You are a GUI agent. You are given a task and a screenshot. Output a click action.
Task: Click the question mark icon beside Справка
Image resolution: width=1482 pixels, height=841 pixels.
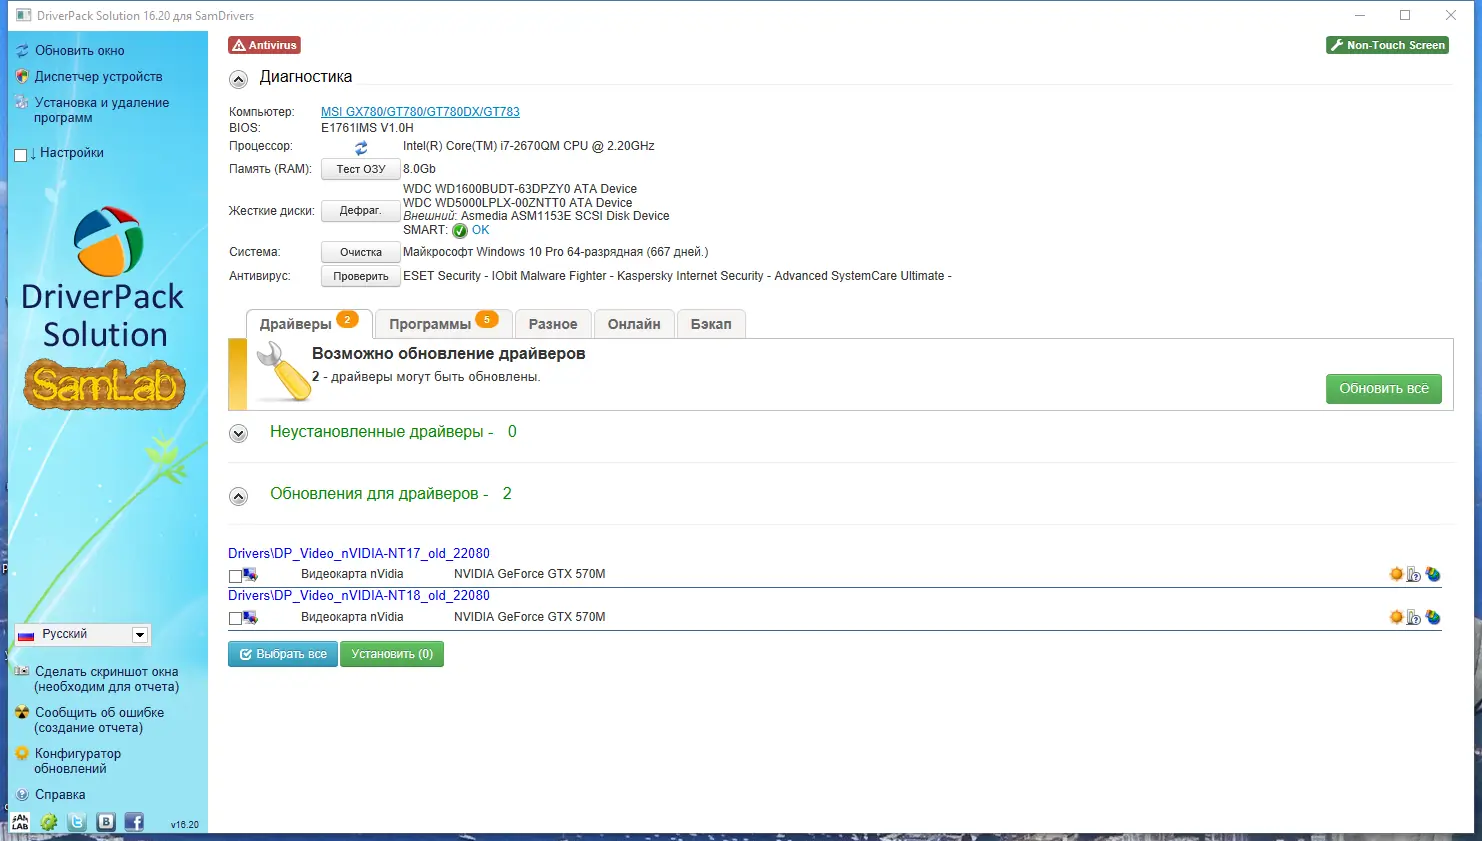(x=22, y=795)
